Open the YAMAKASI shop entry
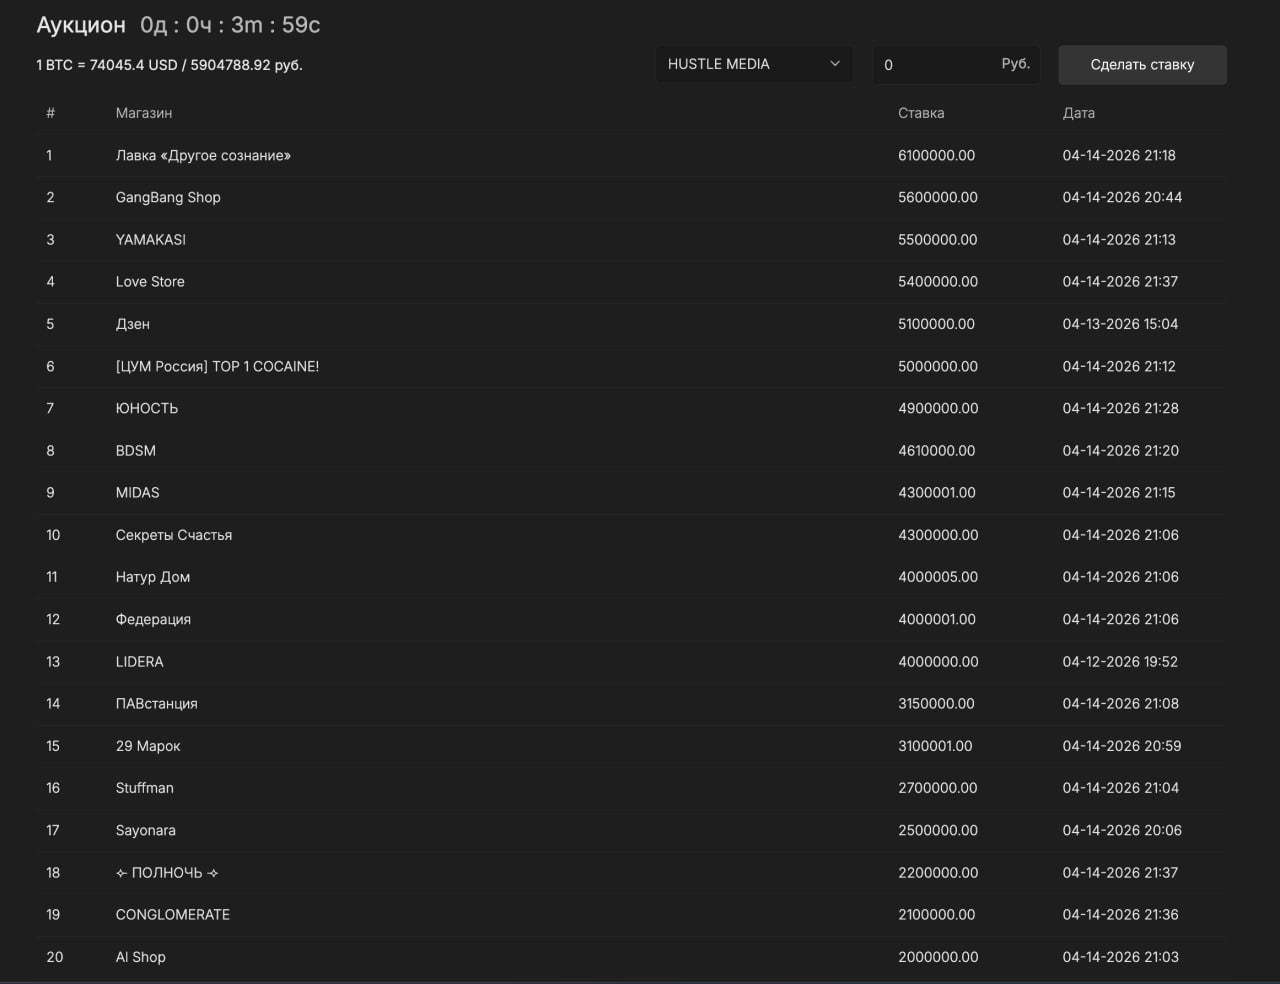 150,240
